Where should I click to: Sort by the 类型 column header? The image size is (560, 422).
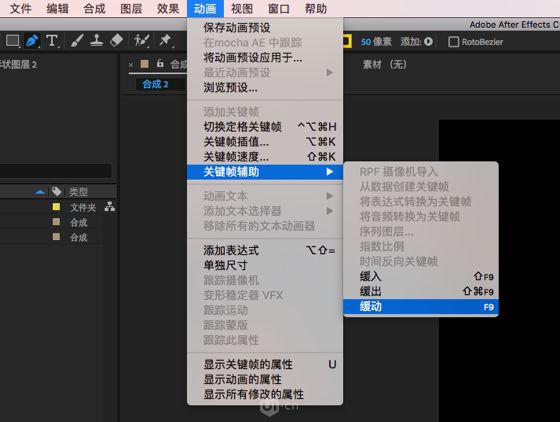coord(79,192)
